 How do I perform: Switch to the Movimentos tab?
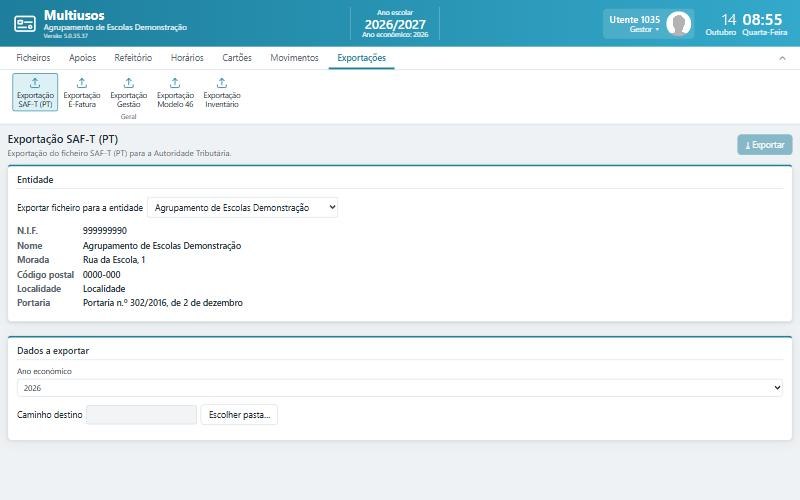(294, 58)
